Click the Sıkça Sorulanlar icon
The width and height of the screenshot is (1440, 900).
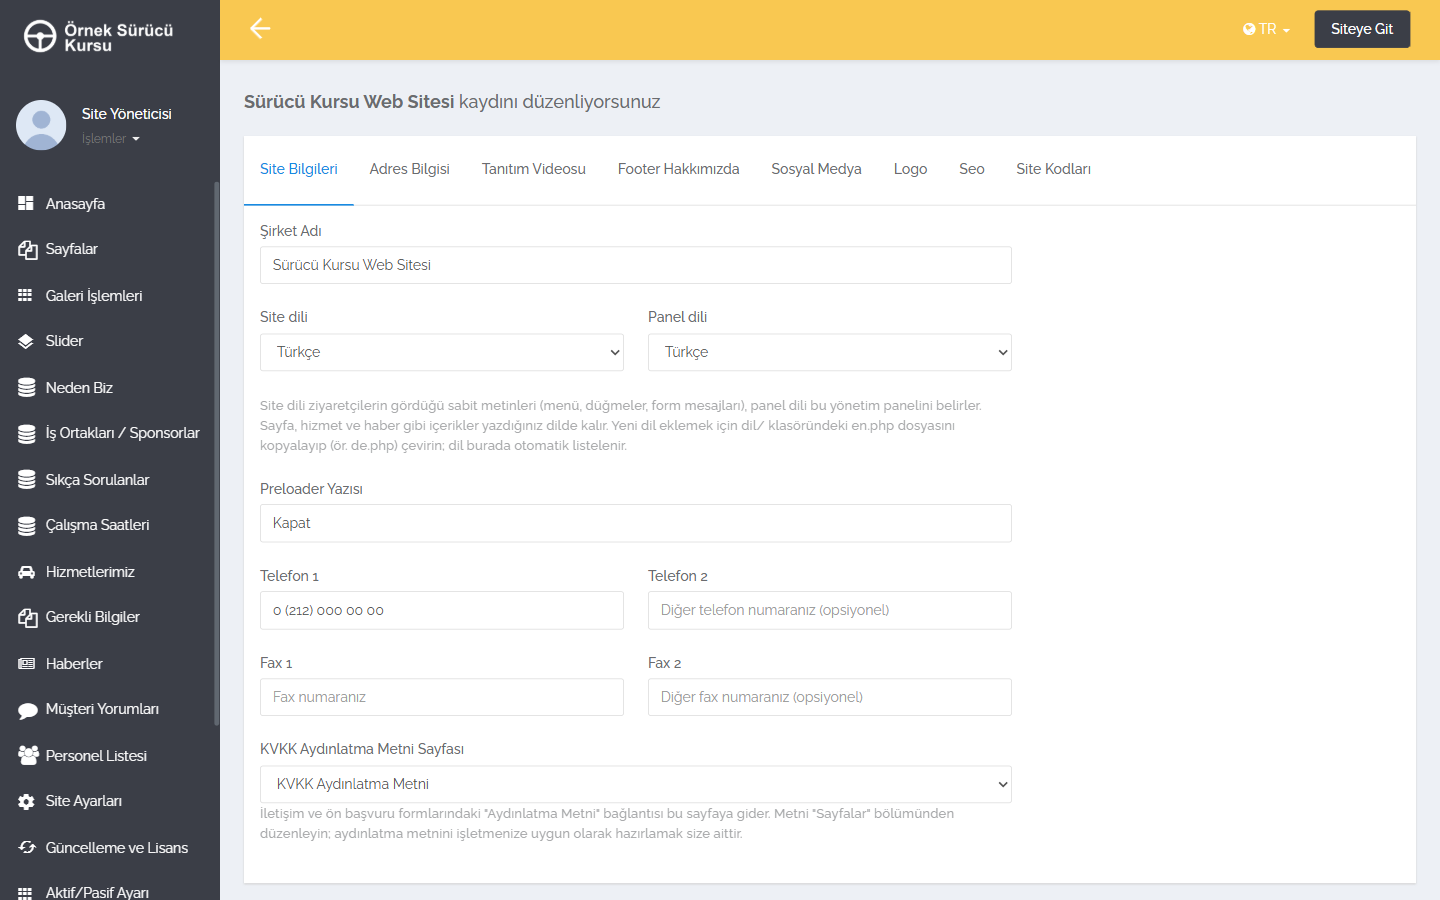[x=27, y=480]
